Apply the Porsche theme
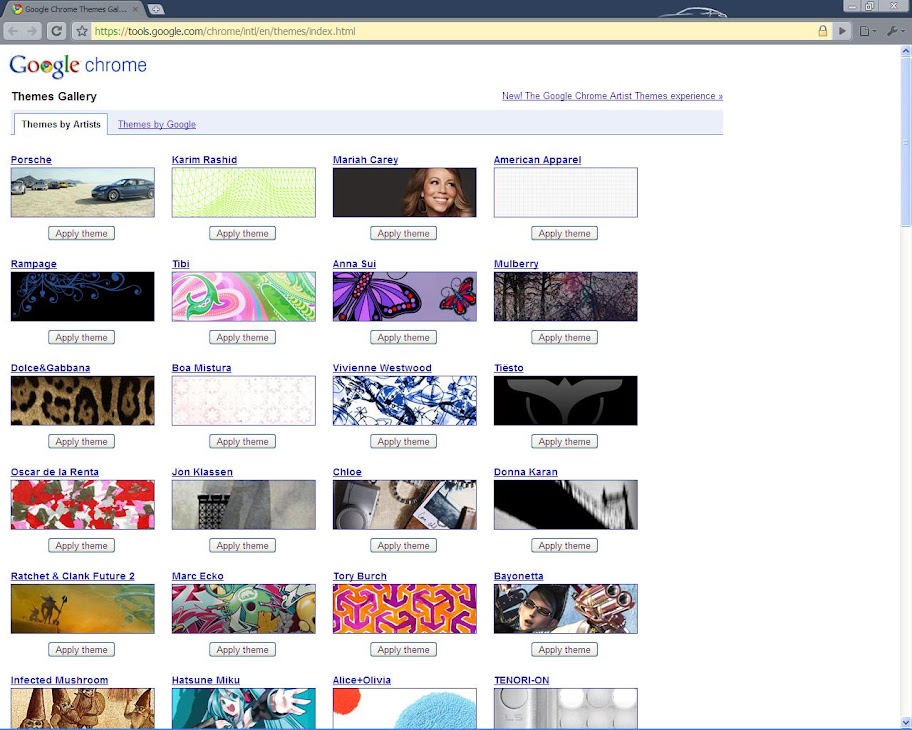The image size is (912, 730). [x=81, y=233]
